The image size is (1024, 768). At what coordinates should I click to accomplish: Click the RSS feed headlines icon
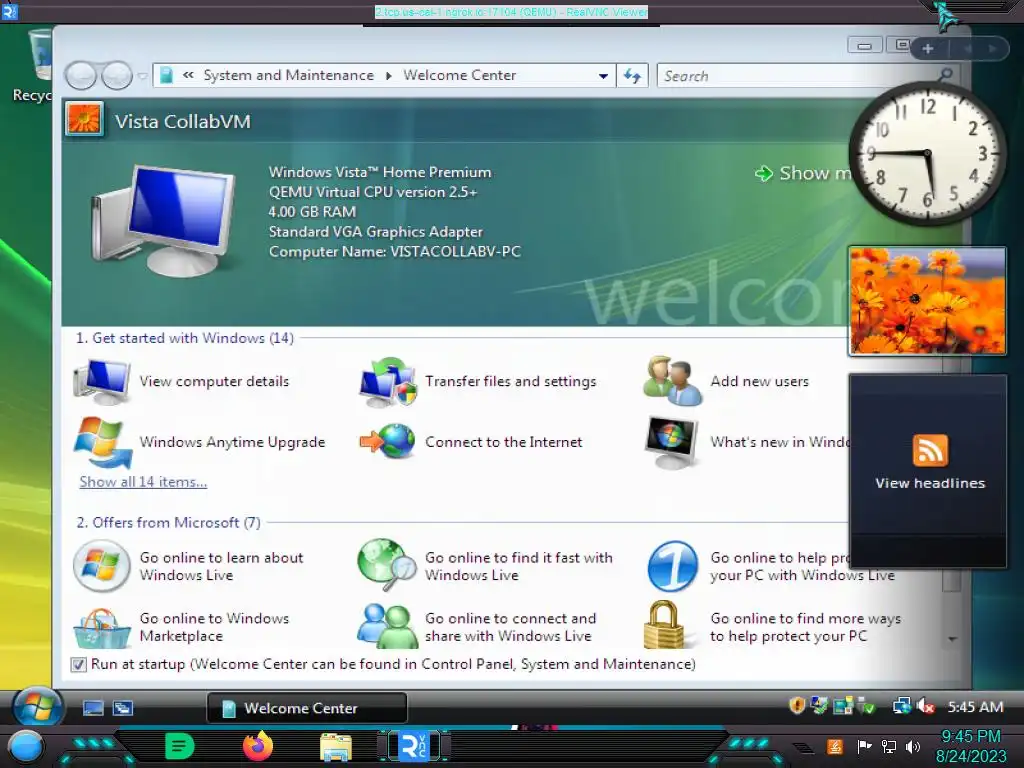pos(930,451)
